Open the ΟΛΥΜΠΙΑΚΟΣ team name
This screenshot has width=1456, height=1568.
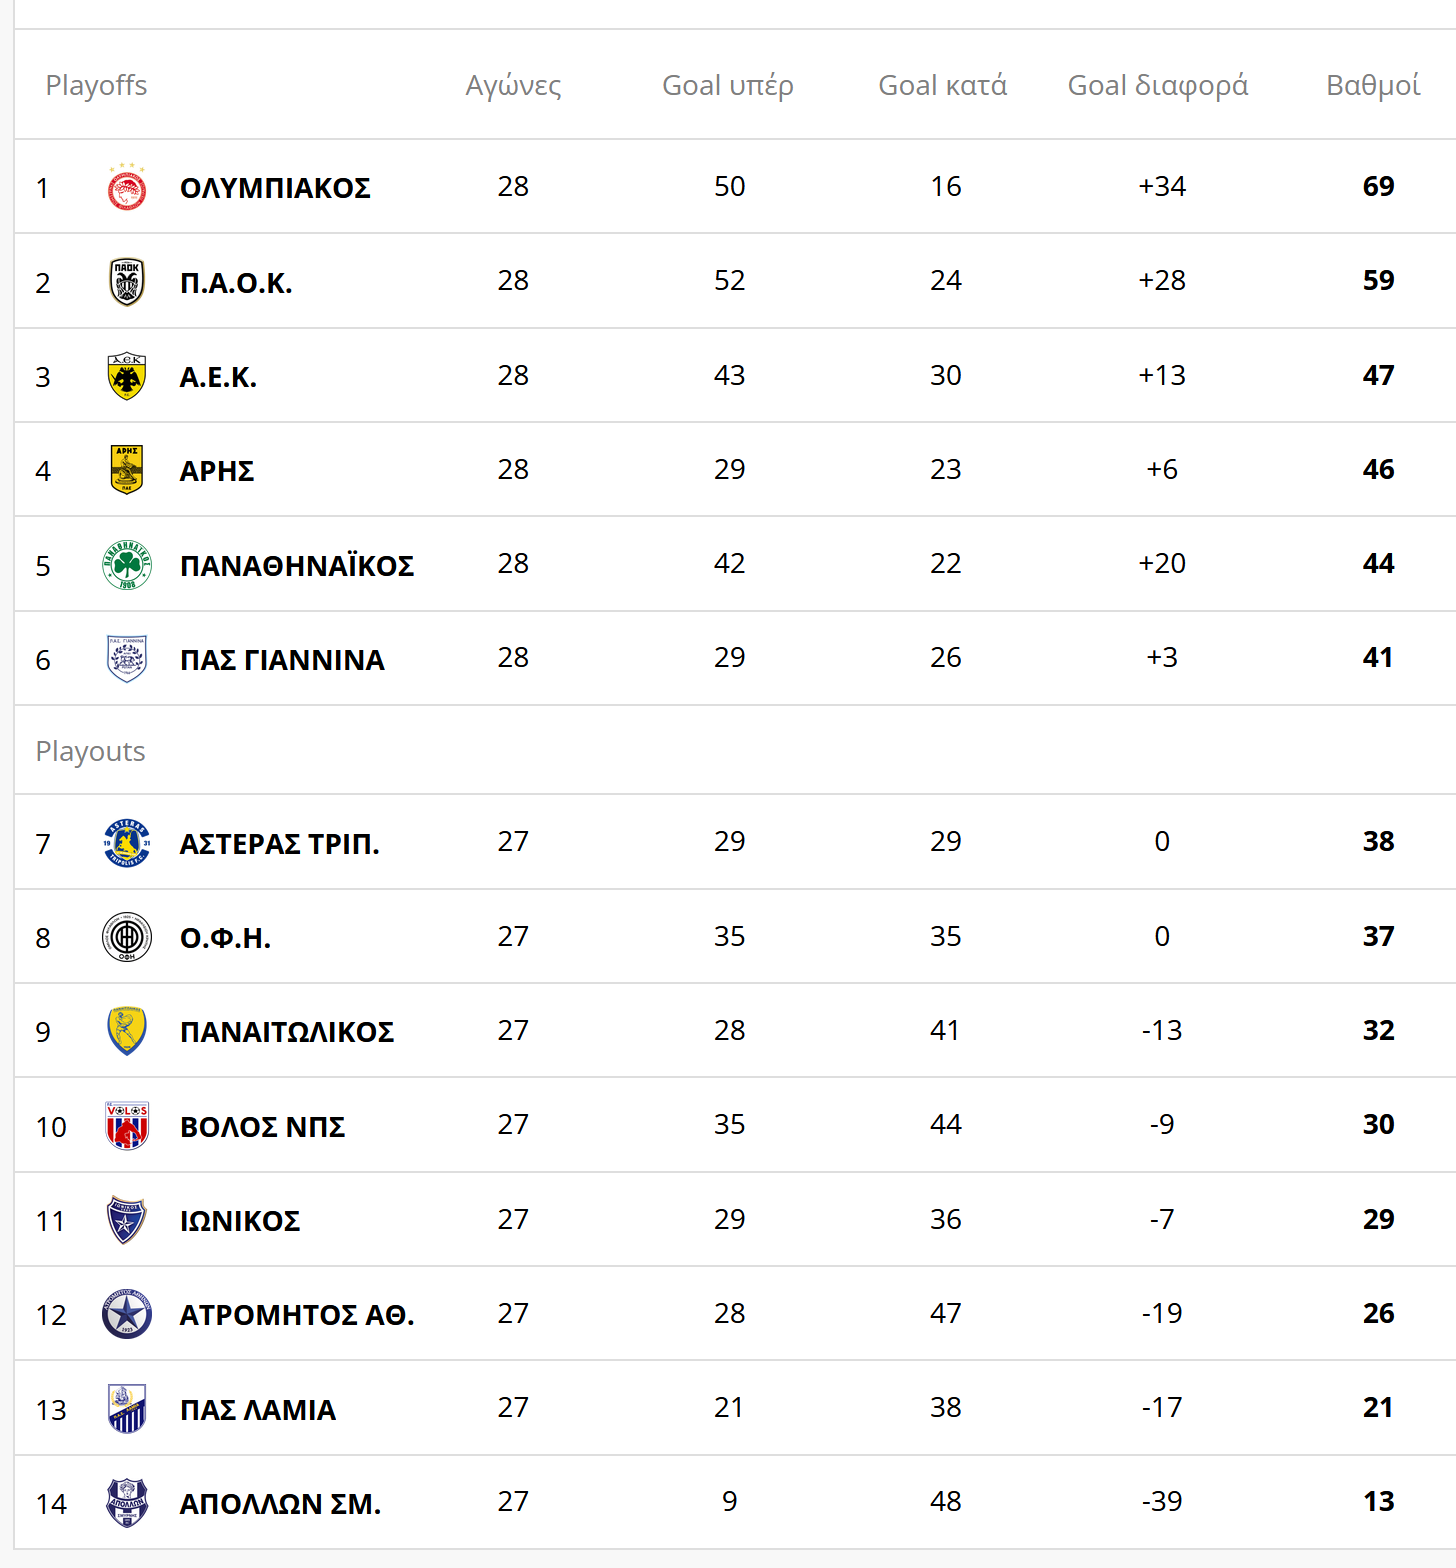point(275,188)
